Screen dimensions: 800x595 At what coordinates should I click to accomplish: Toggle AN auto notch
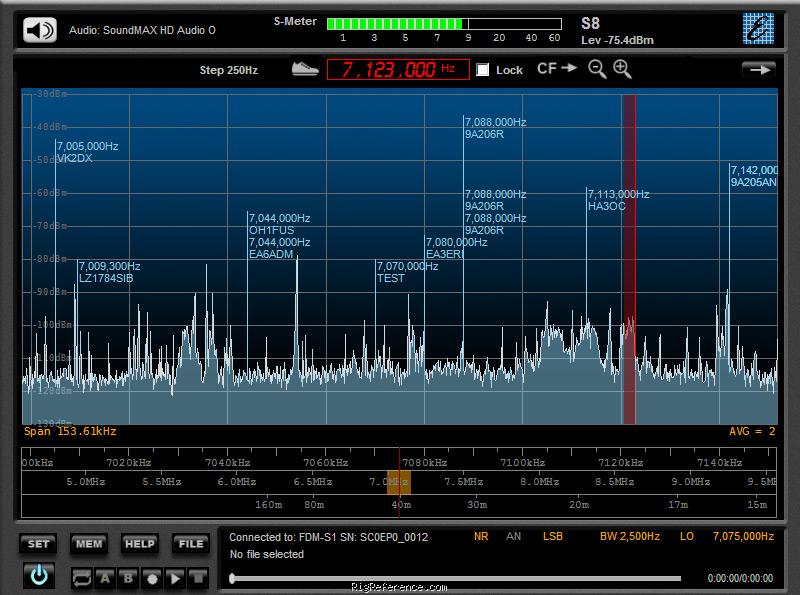pos(514,536)
